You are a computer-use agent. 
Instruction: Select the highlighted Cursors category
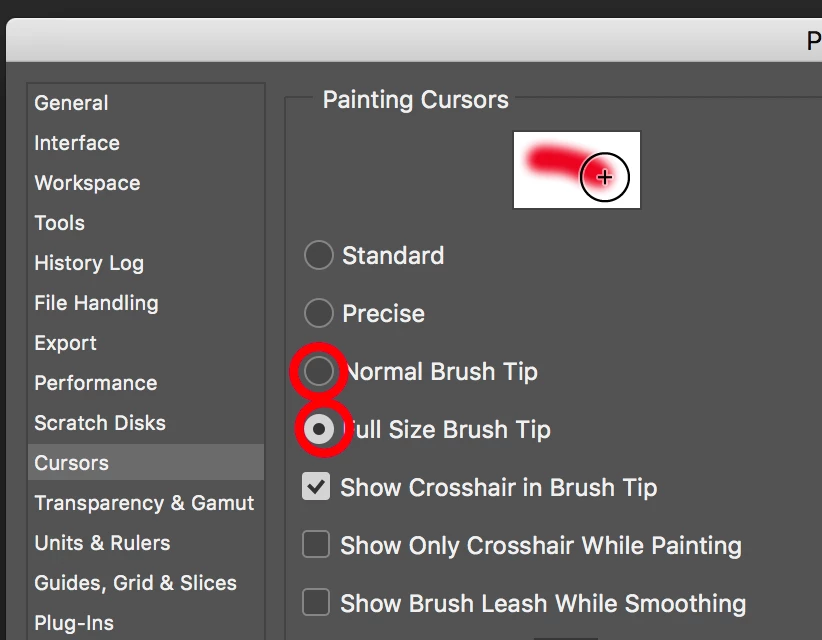pyautogui.click(x=146, y=462)
